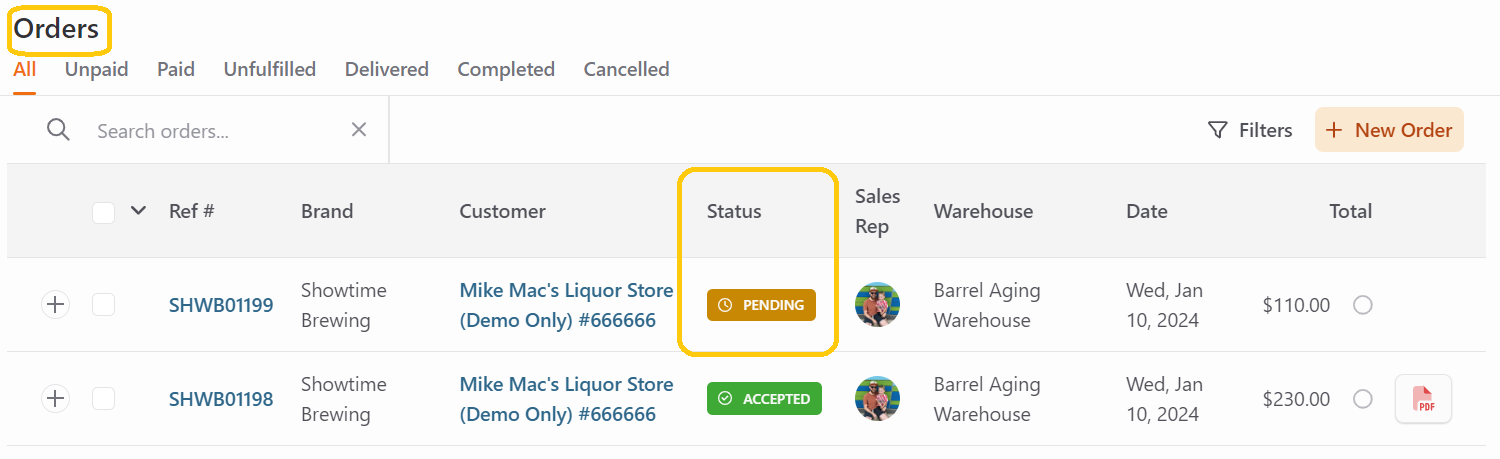
Task: Clear search with the X icon
Action: pos(359,130)
